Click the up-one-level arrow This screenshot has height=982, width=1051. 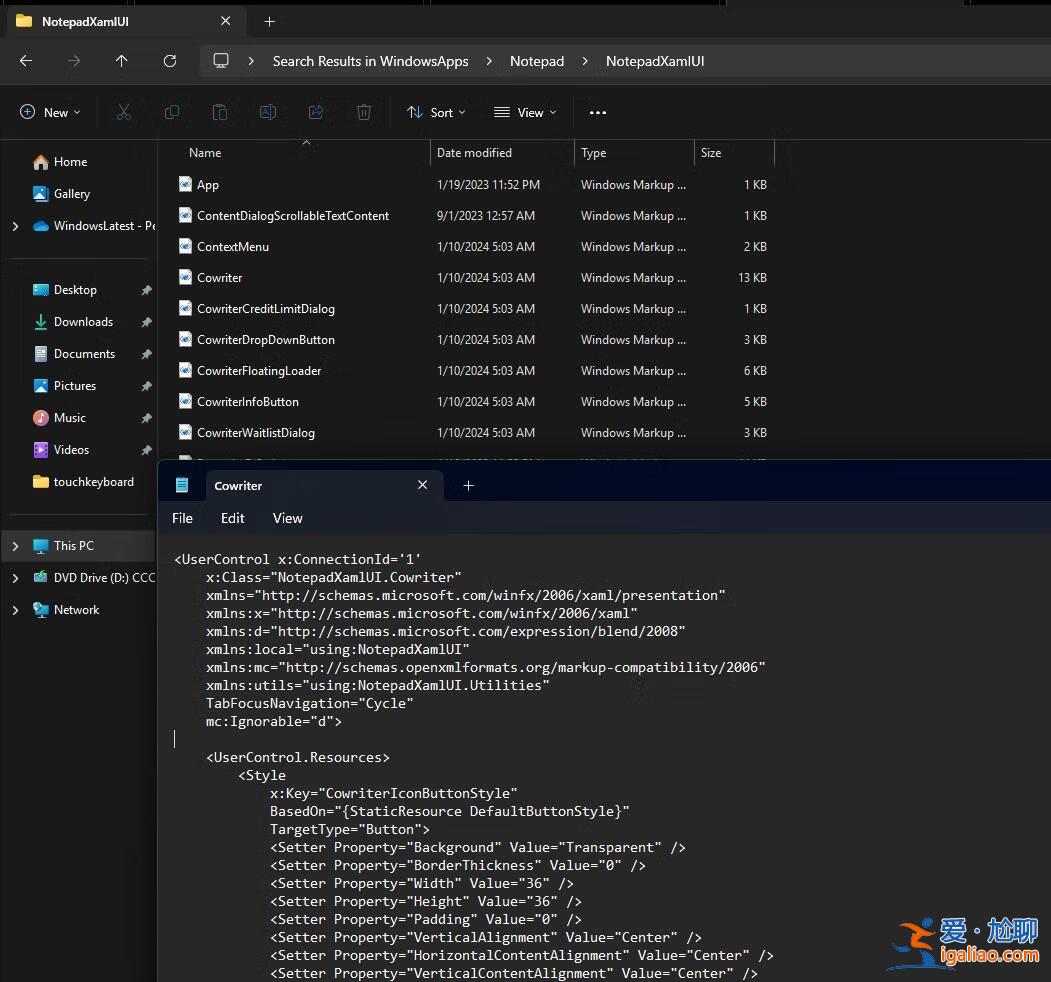tap(122, 61)
